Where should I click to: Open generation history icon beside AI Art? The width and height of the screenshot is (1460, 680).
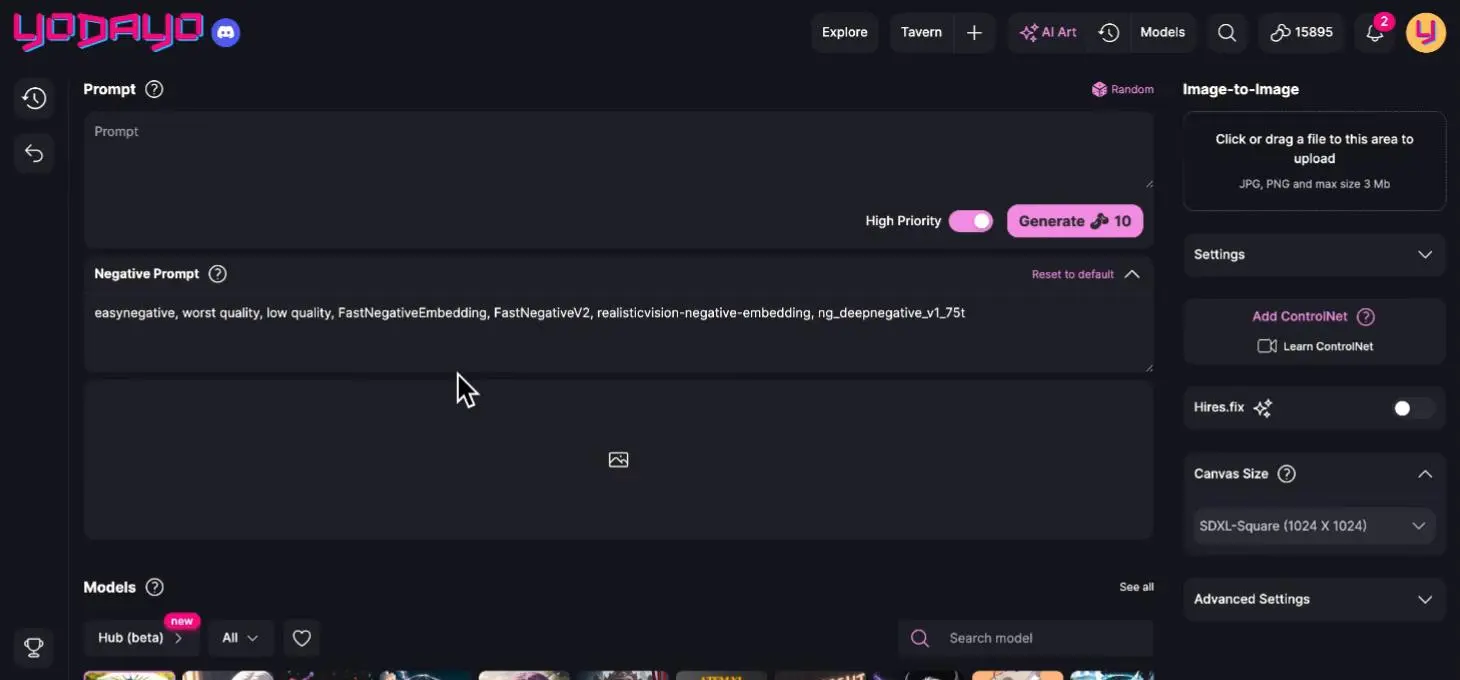1108,33
